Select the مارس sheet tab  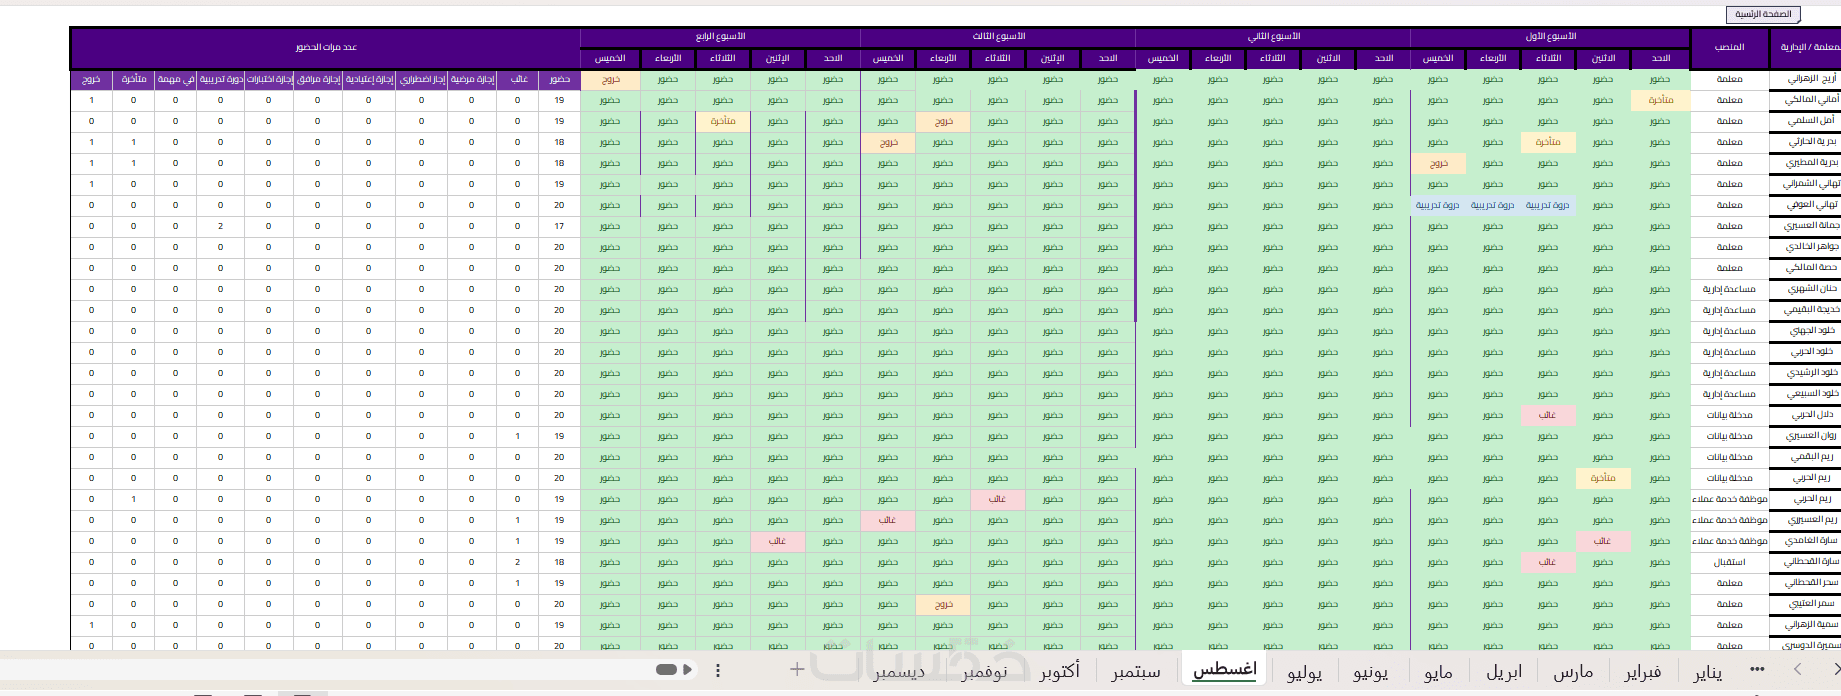click(1572, 671)
